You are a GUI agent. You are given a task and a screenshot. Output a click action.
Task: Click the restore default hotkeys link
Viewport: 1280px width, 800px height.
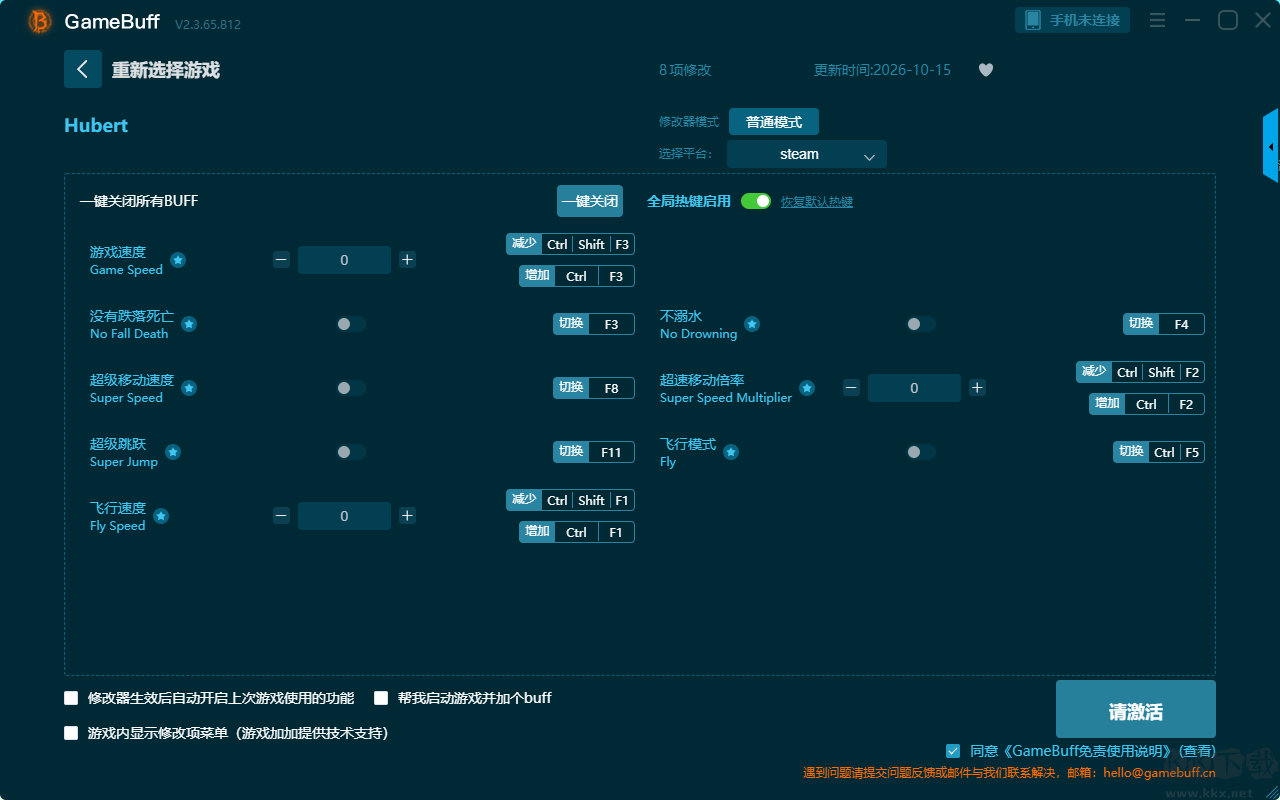tap(817, 202)
